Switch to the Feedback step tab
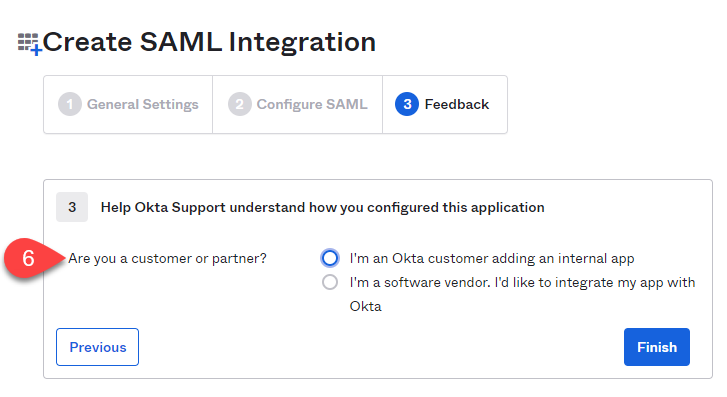 [x=445, y=105]
